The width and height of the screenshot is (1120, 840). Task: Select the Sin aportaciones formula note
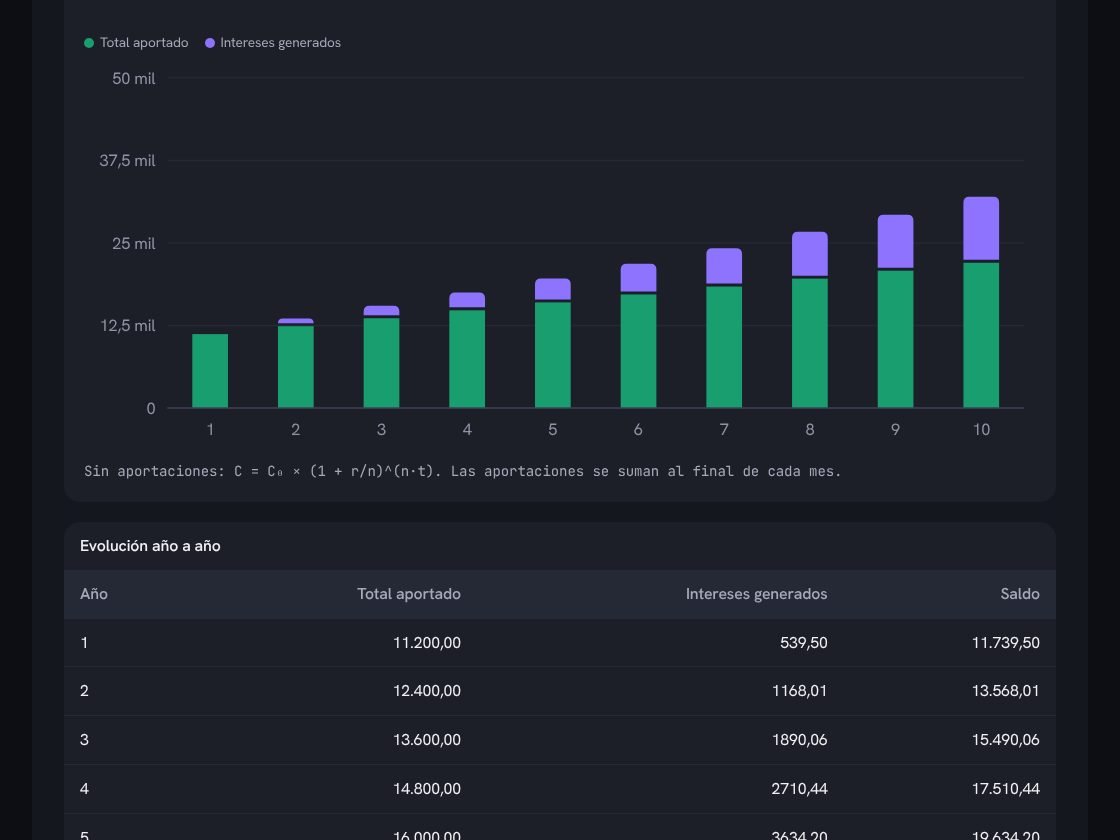tap(463, 471)
